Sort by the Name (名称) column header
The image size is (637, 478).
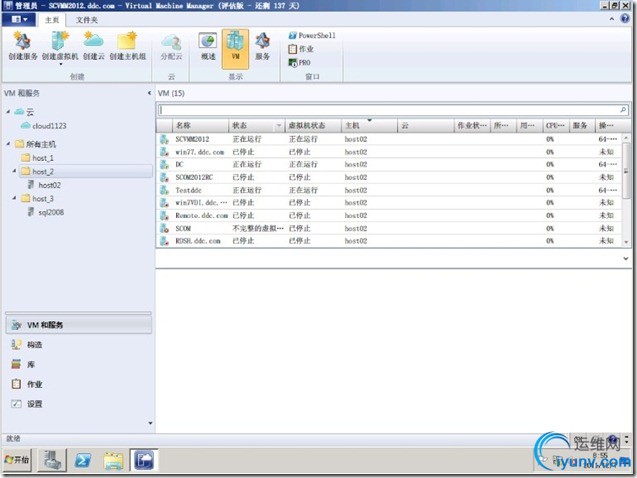click(201, 125)
